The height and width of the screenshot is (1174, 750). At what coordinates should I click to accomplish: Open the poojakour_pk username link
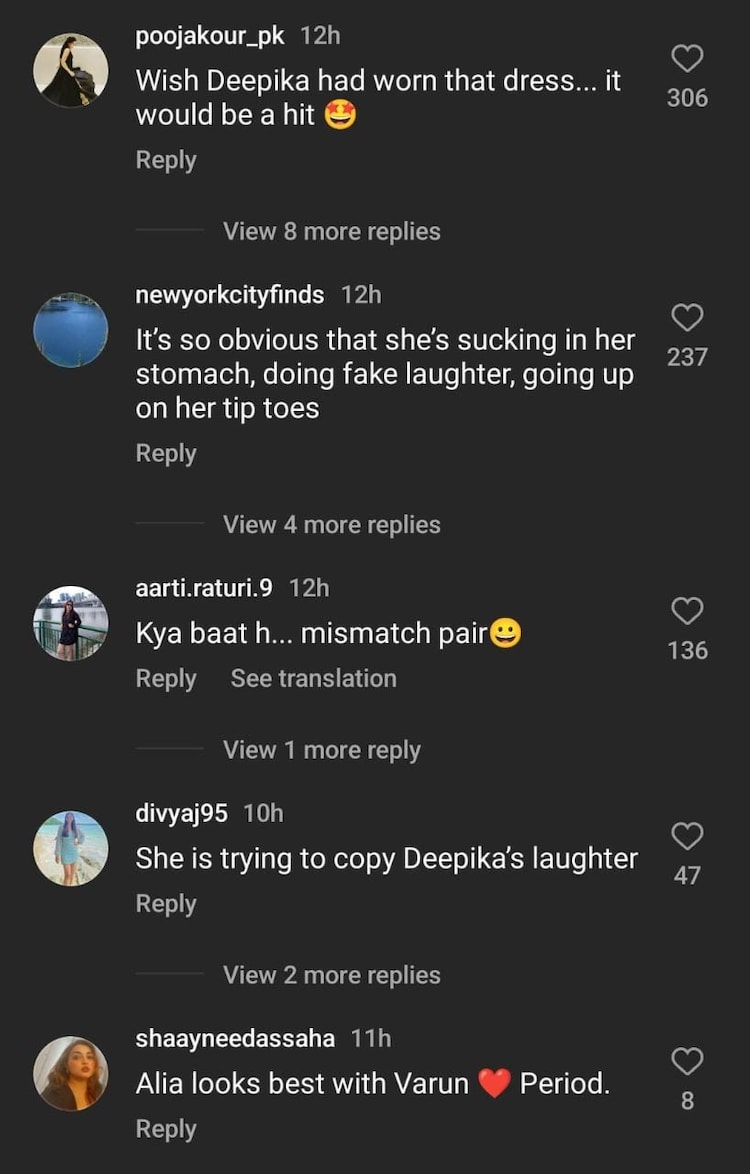(x=210, y=35)
